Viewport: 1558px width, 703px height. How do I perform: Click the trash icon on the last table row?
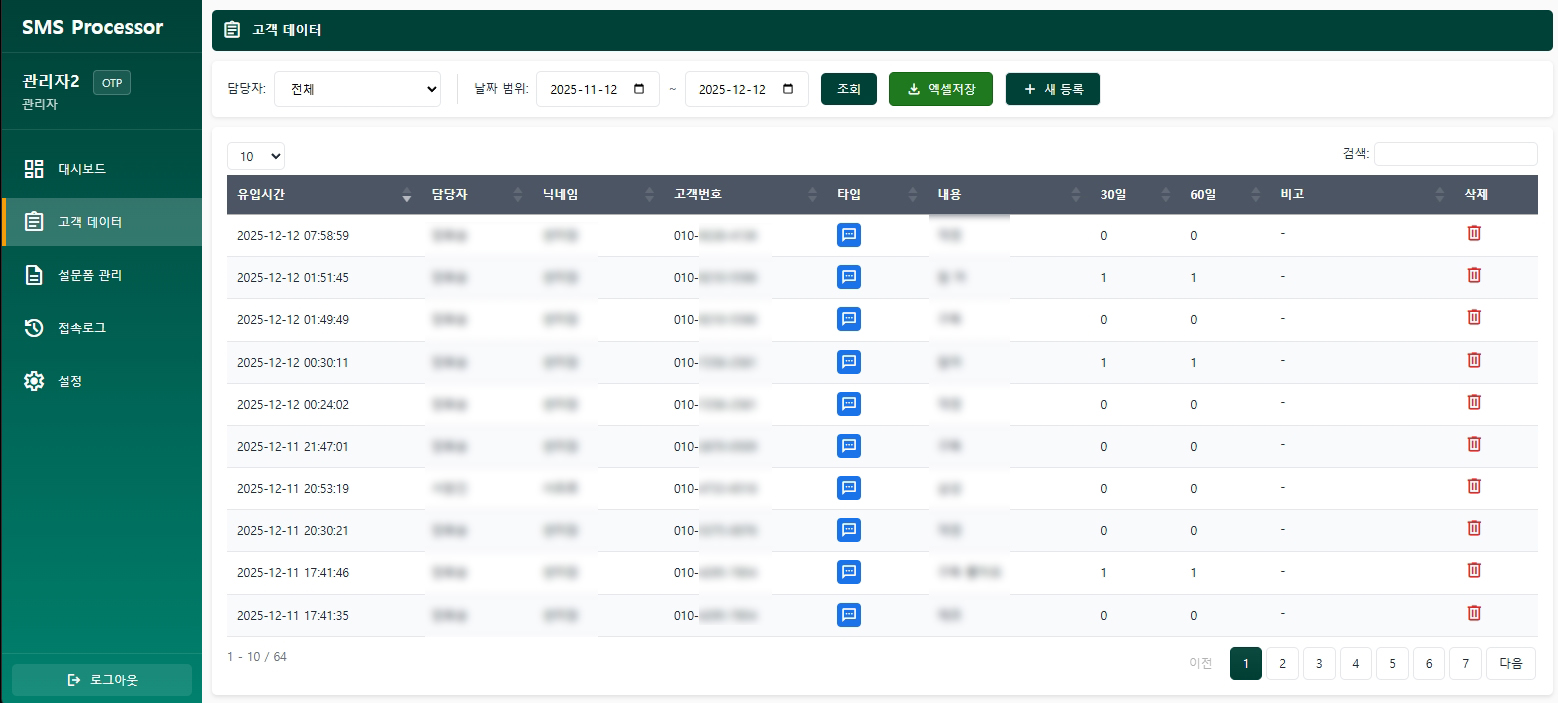pyautogui.click(x=1474, y=613)
